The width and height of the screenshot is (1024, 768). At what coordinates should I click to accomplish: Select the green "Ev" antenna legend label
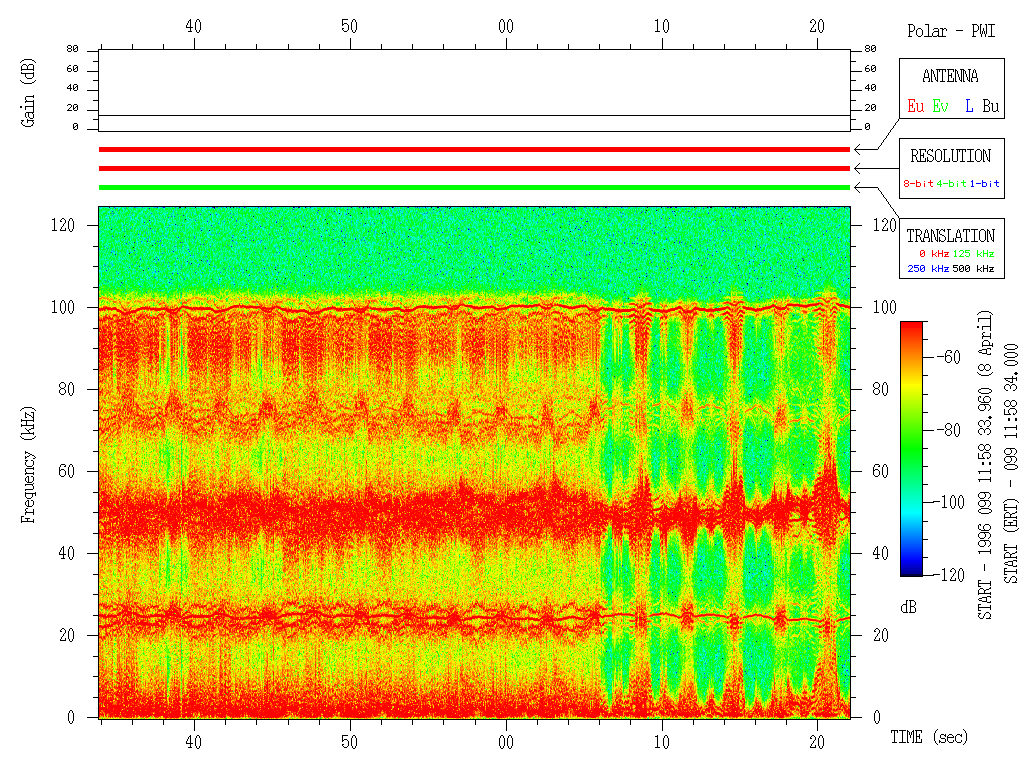[x=941, y=105]
